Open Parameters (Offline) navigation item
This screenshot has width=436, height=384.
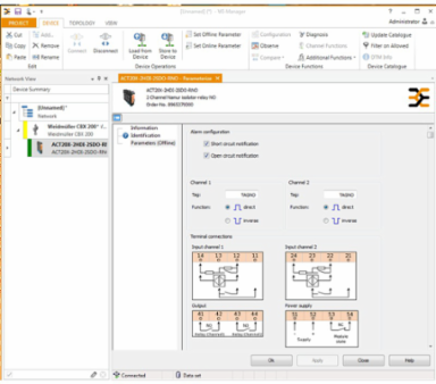click(153, 143)
